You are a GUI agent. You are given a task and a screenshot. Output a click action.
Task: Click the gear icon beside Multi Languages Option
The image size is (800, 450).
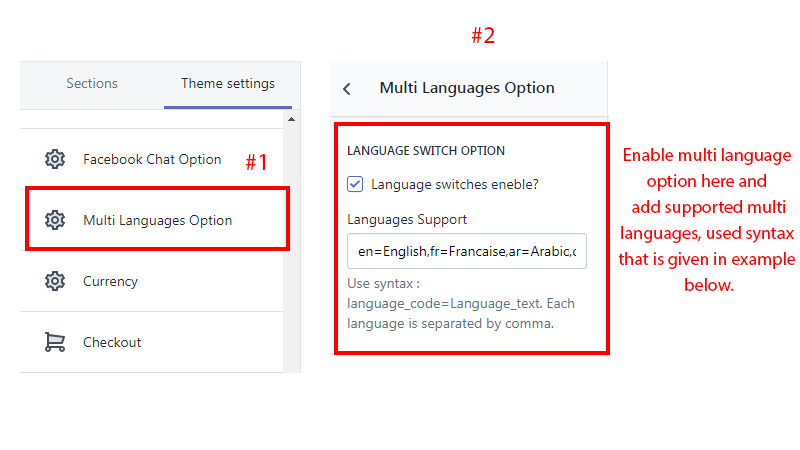55,220
